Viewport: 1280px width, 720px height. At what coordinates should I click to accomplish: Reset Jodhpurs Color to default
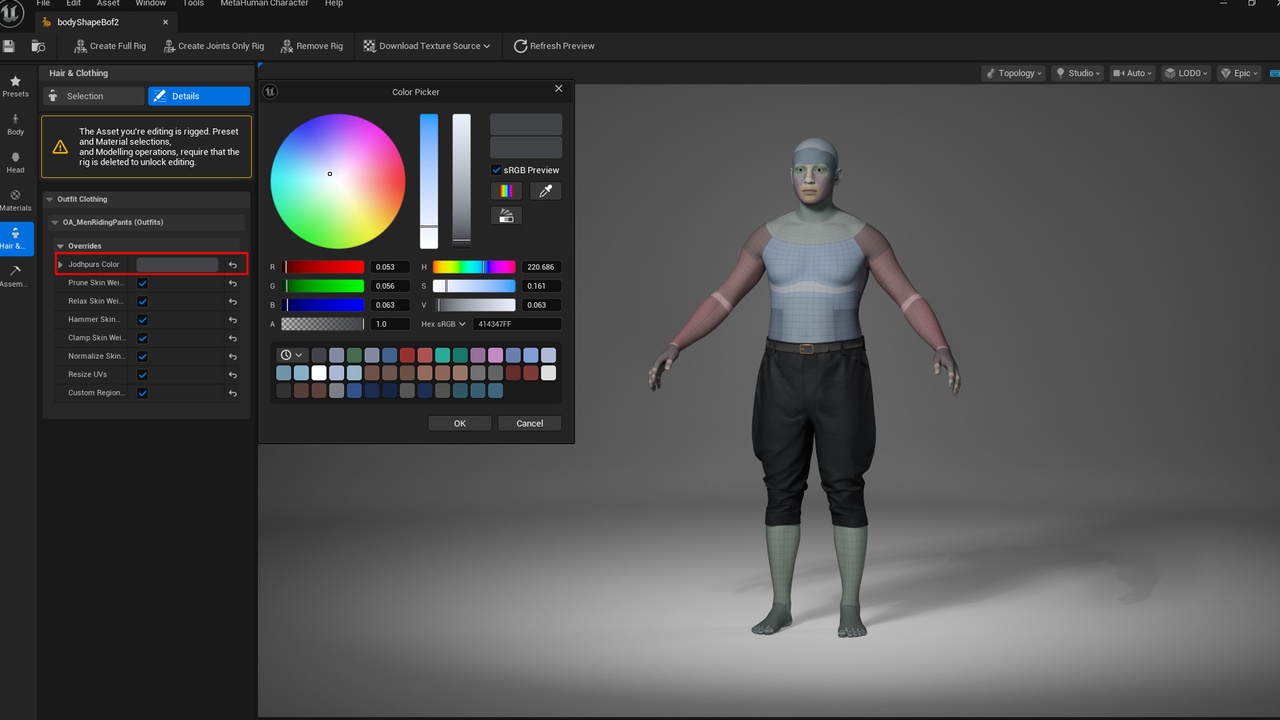tap(233, 265)
